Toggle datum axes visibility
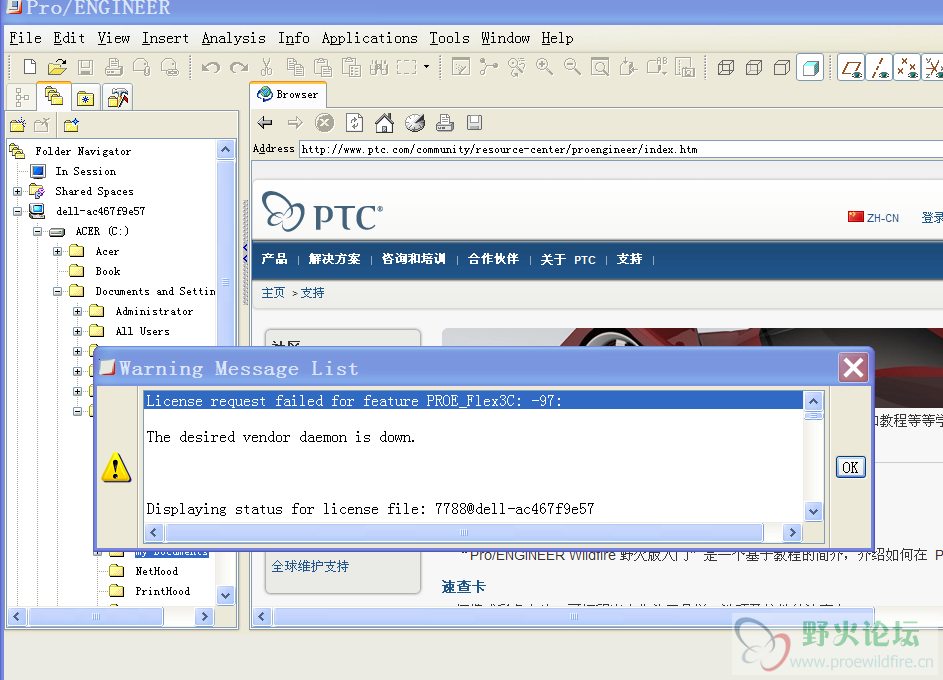Viewport: 943px width, 680px height. click(879, 67)
